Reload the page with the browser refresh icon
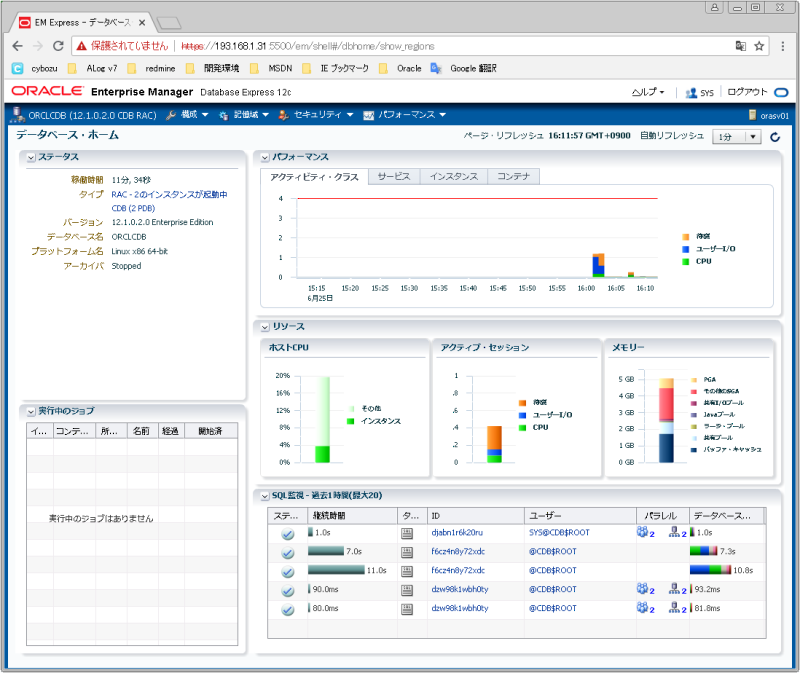This screenshot has width=800, height=673. 58,46
